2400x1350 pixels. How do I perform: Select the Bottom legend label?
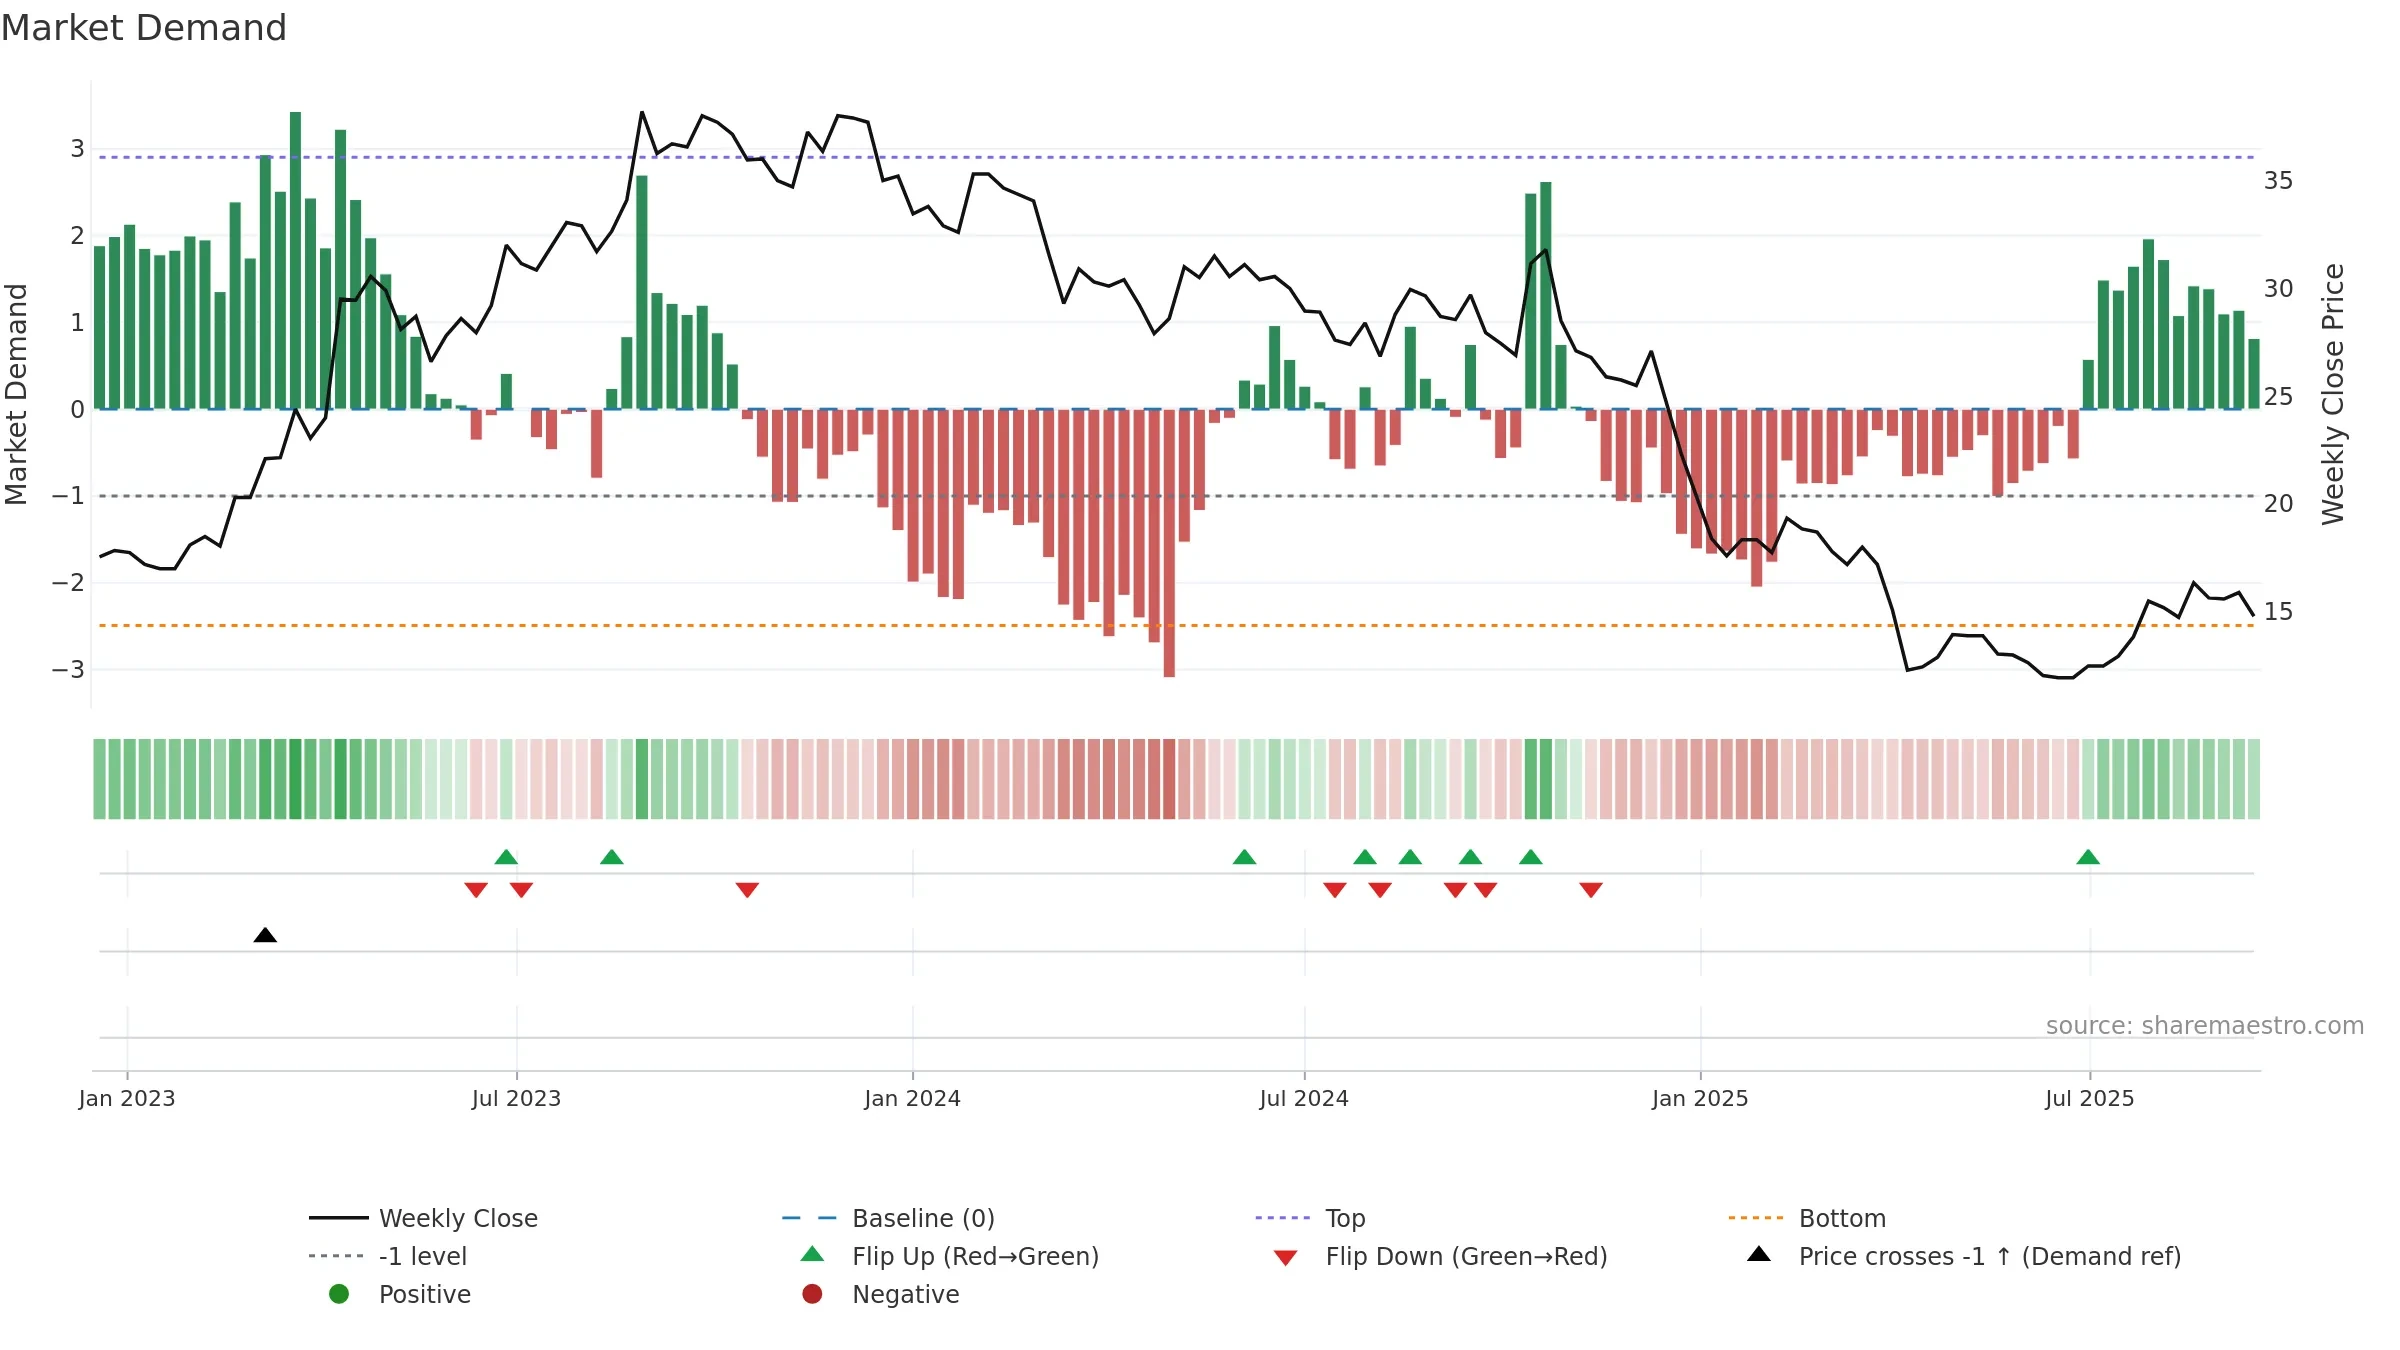coord(1842,1218)
